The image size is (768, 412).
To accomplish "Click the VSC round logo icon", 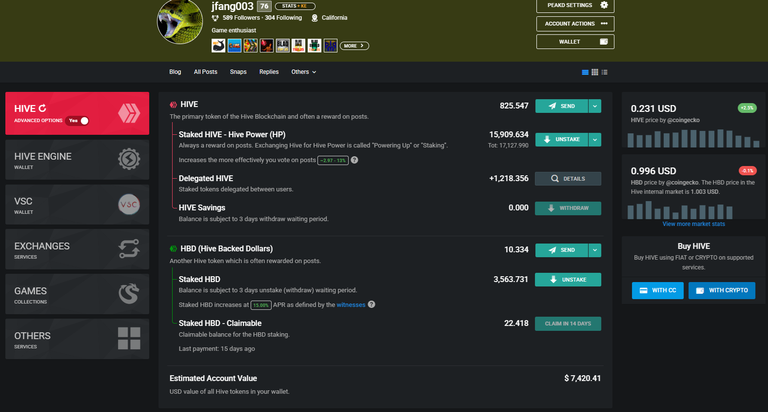I will [x=129, y=204].
